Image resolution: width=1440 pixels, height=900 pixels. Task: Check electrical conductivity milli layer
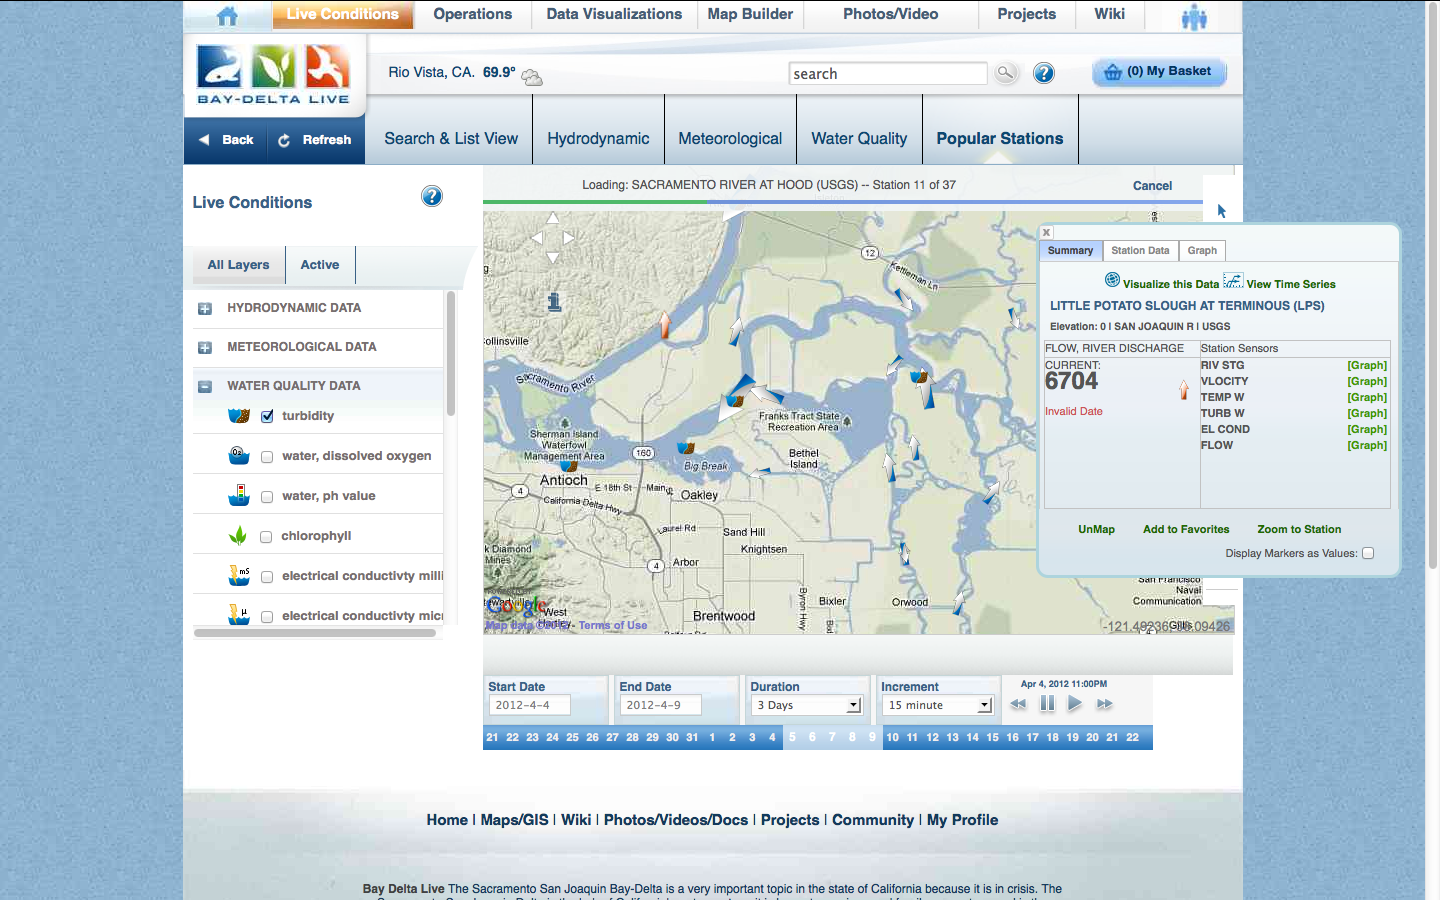pyautogui.click(x=267, y=577)
